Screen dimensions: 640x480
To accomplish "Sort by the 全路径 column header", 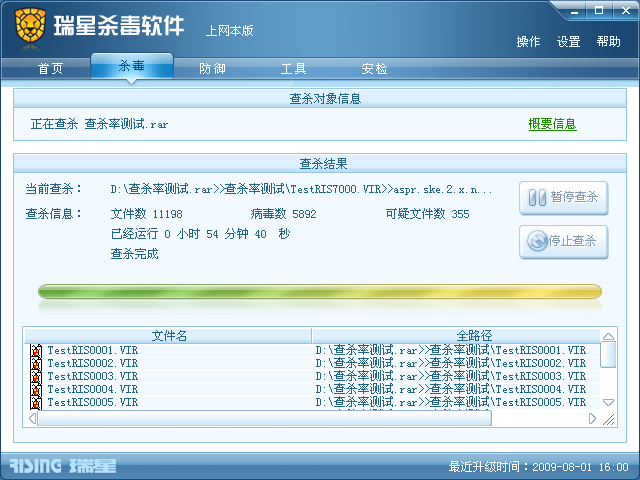I will pos(456,336).
